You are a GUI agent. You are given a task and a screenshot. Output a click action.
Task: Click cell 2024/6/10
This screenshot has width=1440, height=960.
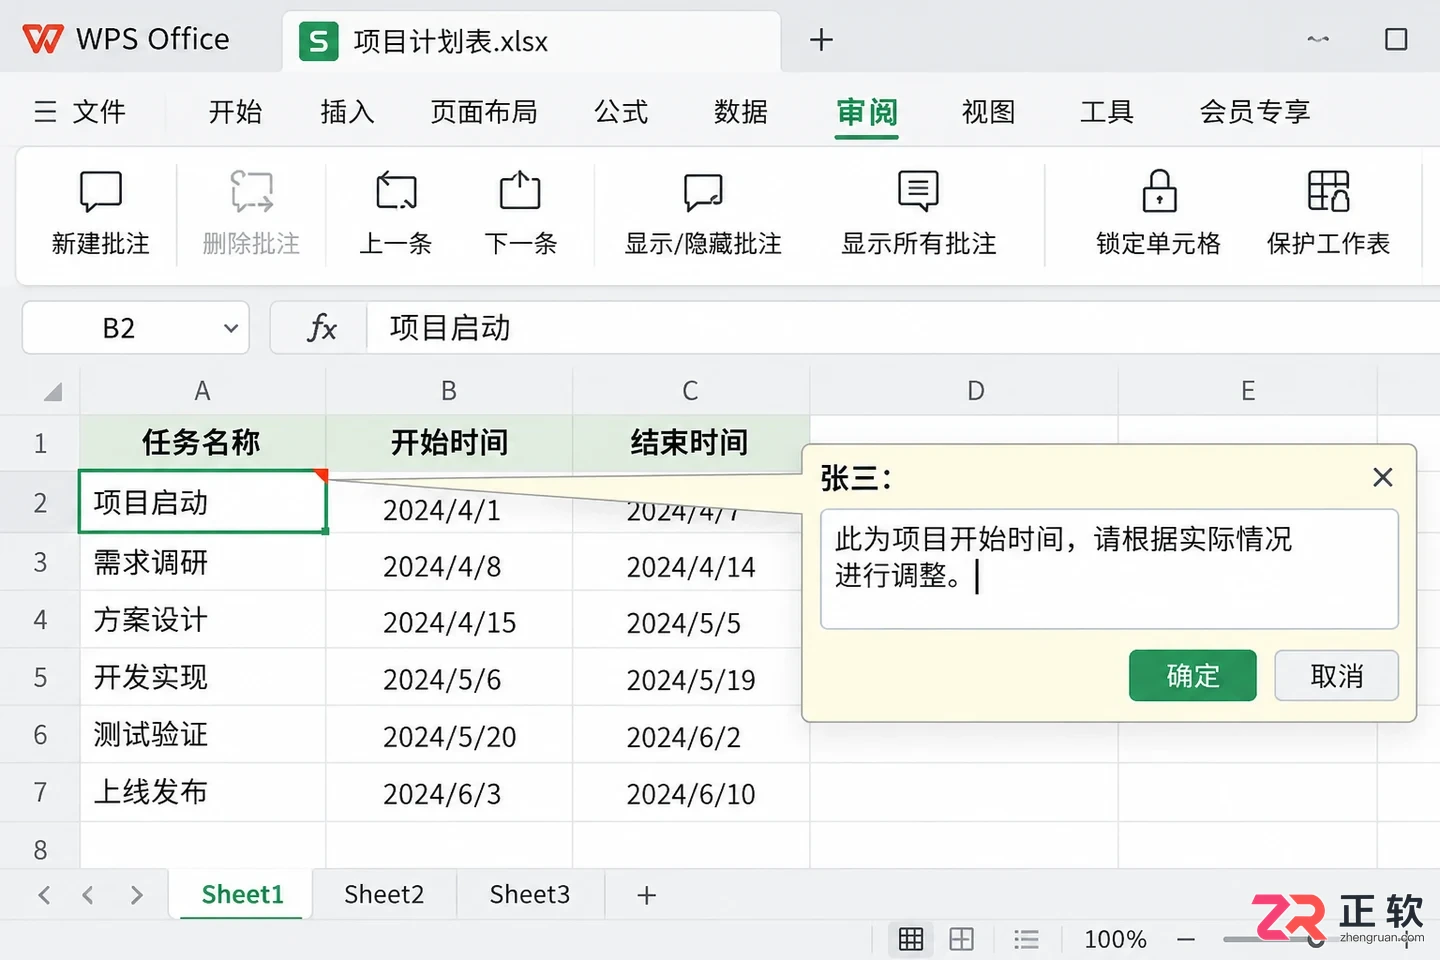(x=690, y=794)
